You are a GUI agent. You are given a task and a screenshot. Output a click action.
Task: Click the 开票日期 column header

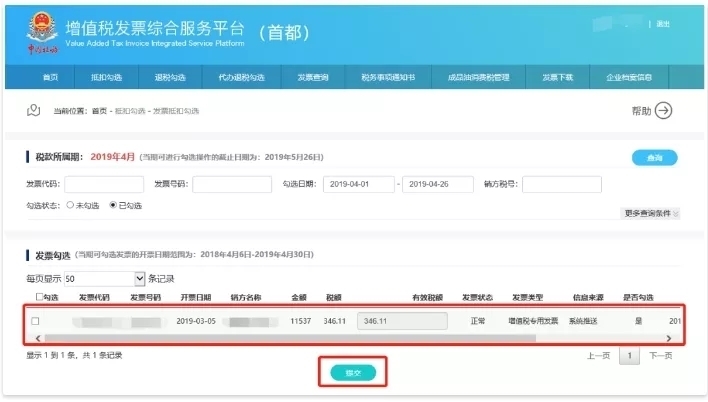196,297
